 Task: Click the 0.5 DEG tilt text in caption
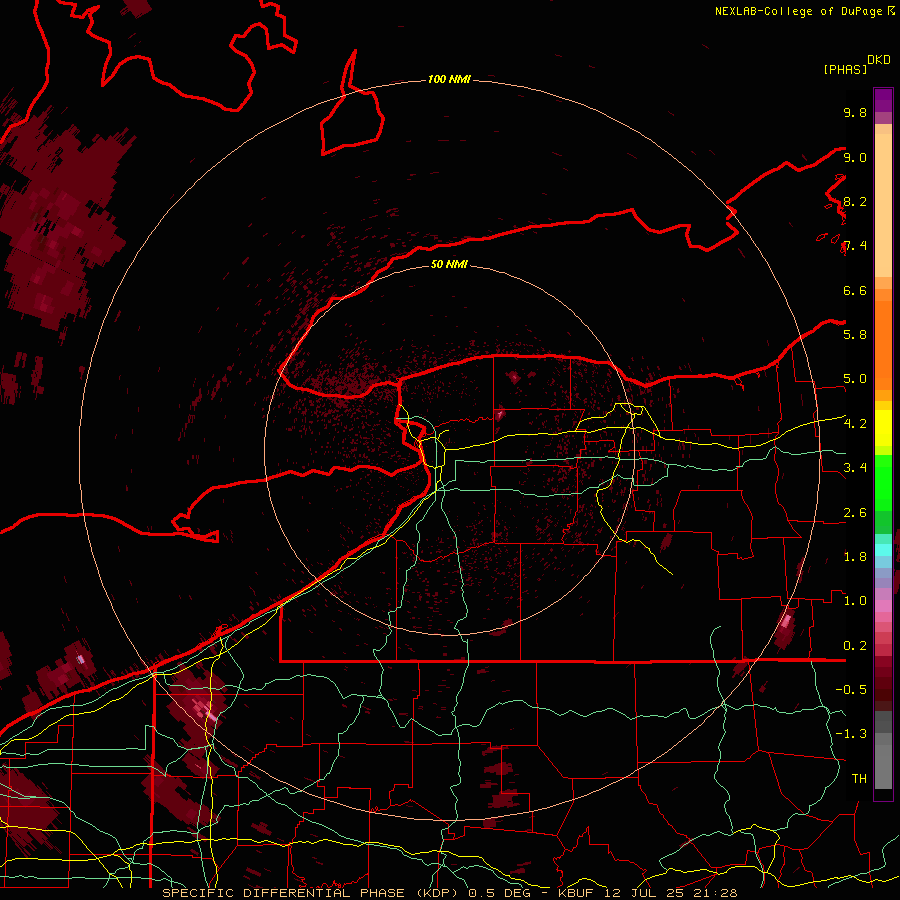[x=499, y=893]
